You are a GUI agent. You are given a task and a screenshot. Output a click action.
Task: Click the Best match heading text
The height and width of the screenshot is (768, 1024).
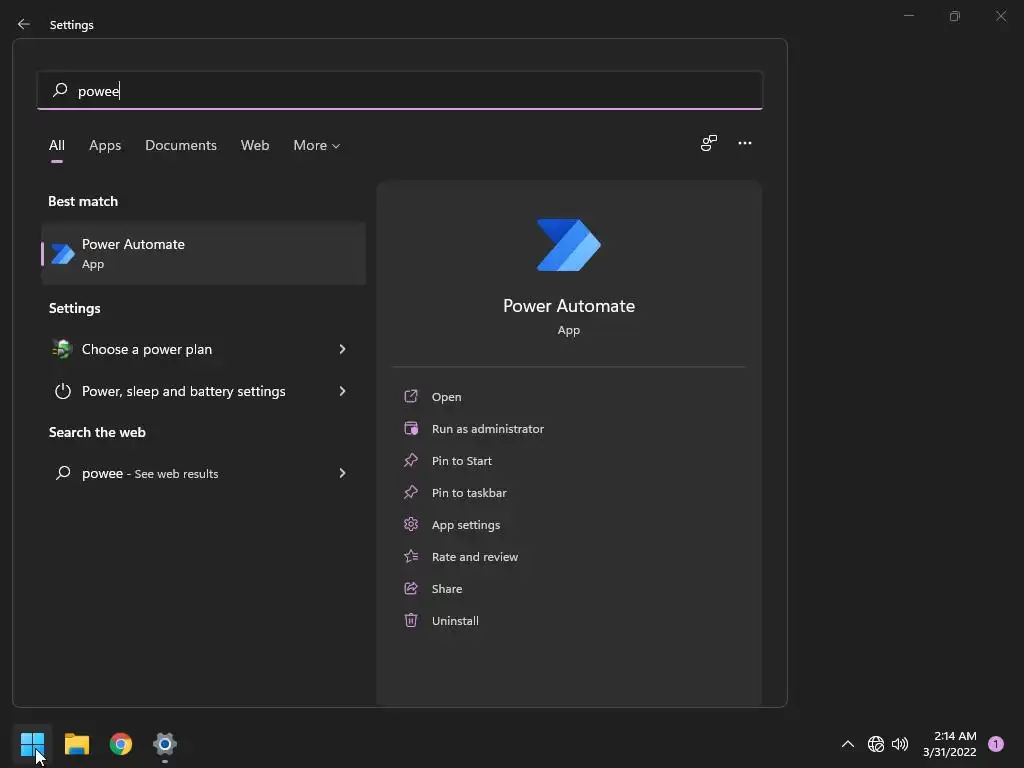(x=83, y=201)
